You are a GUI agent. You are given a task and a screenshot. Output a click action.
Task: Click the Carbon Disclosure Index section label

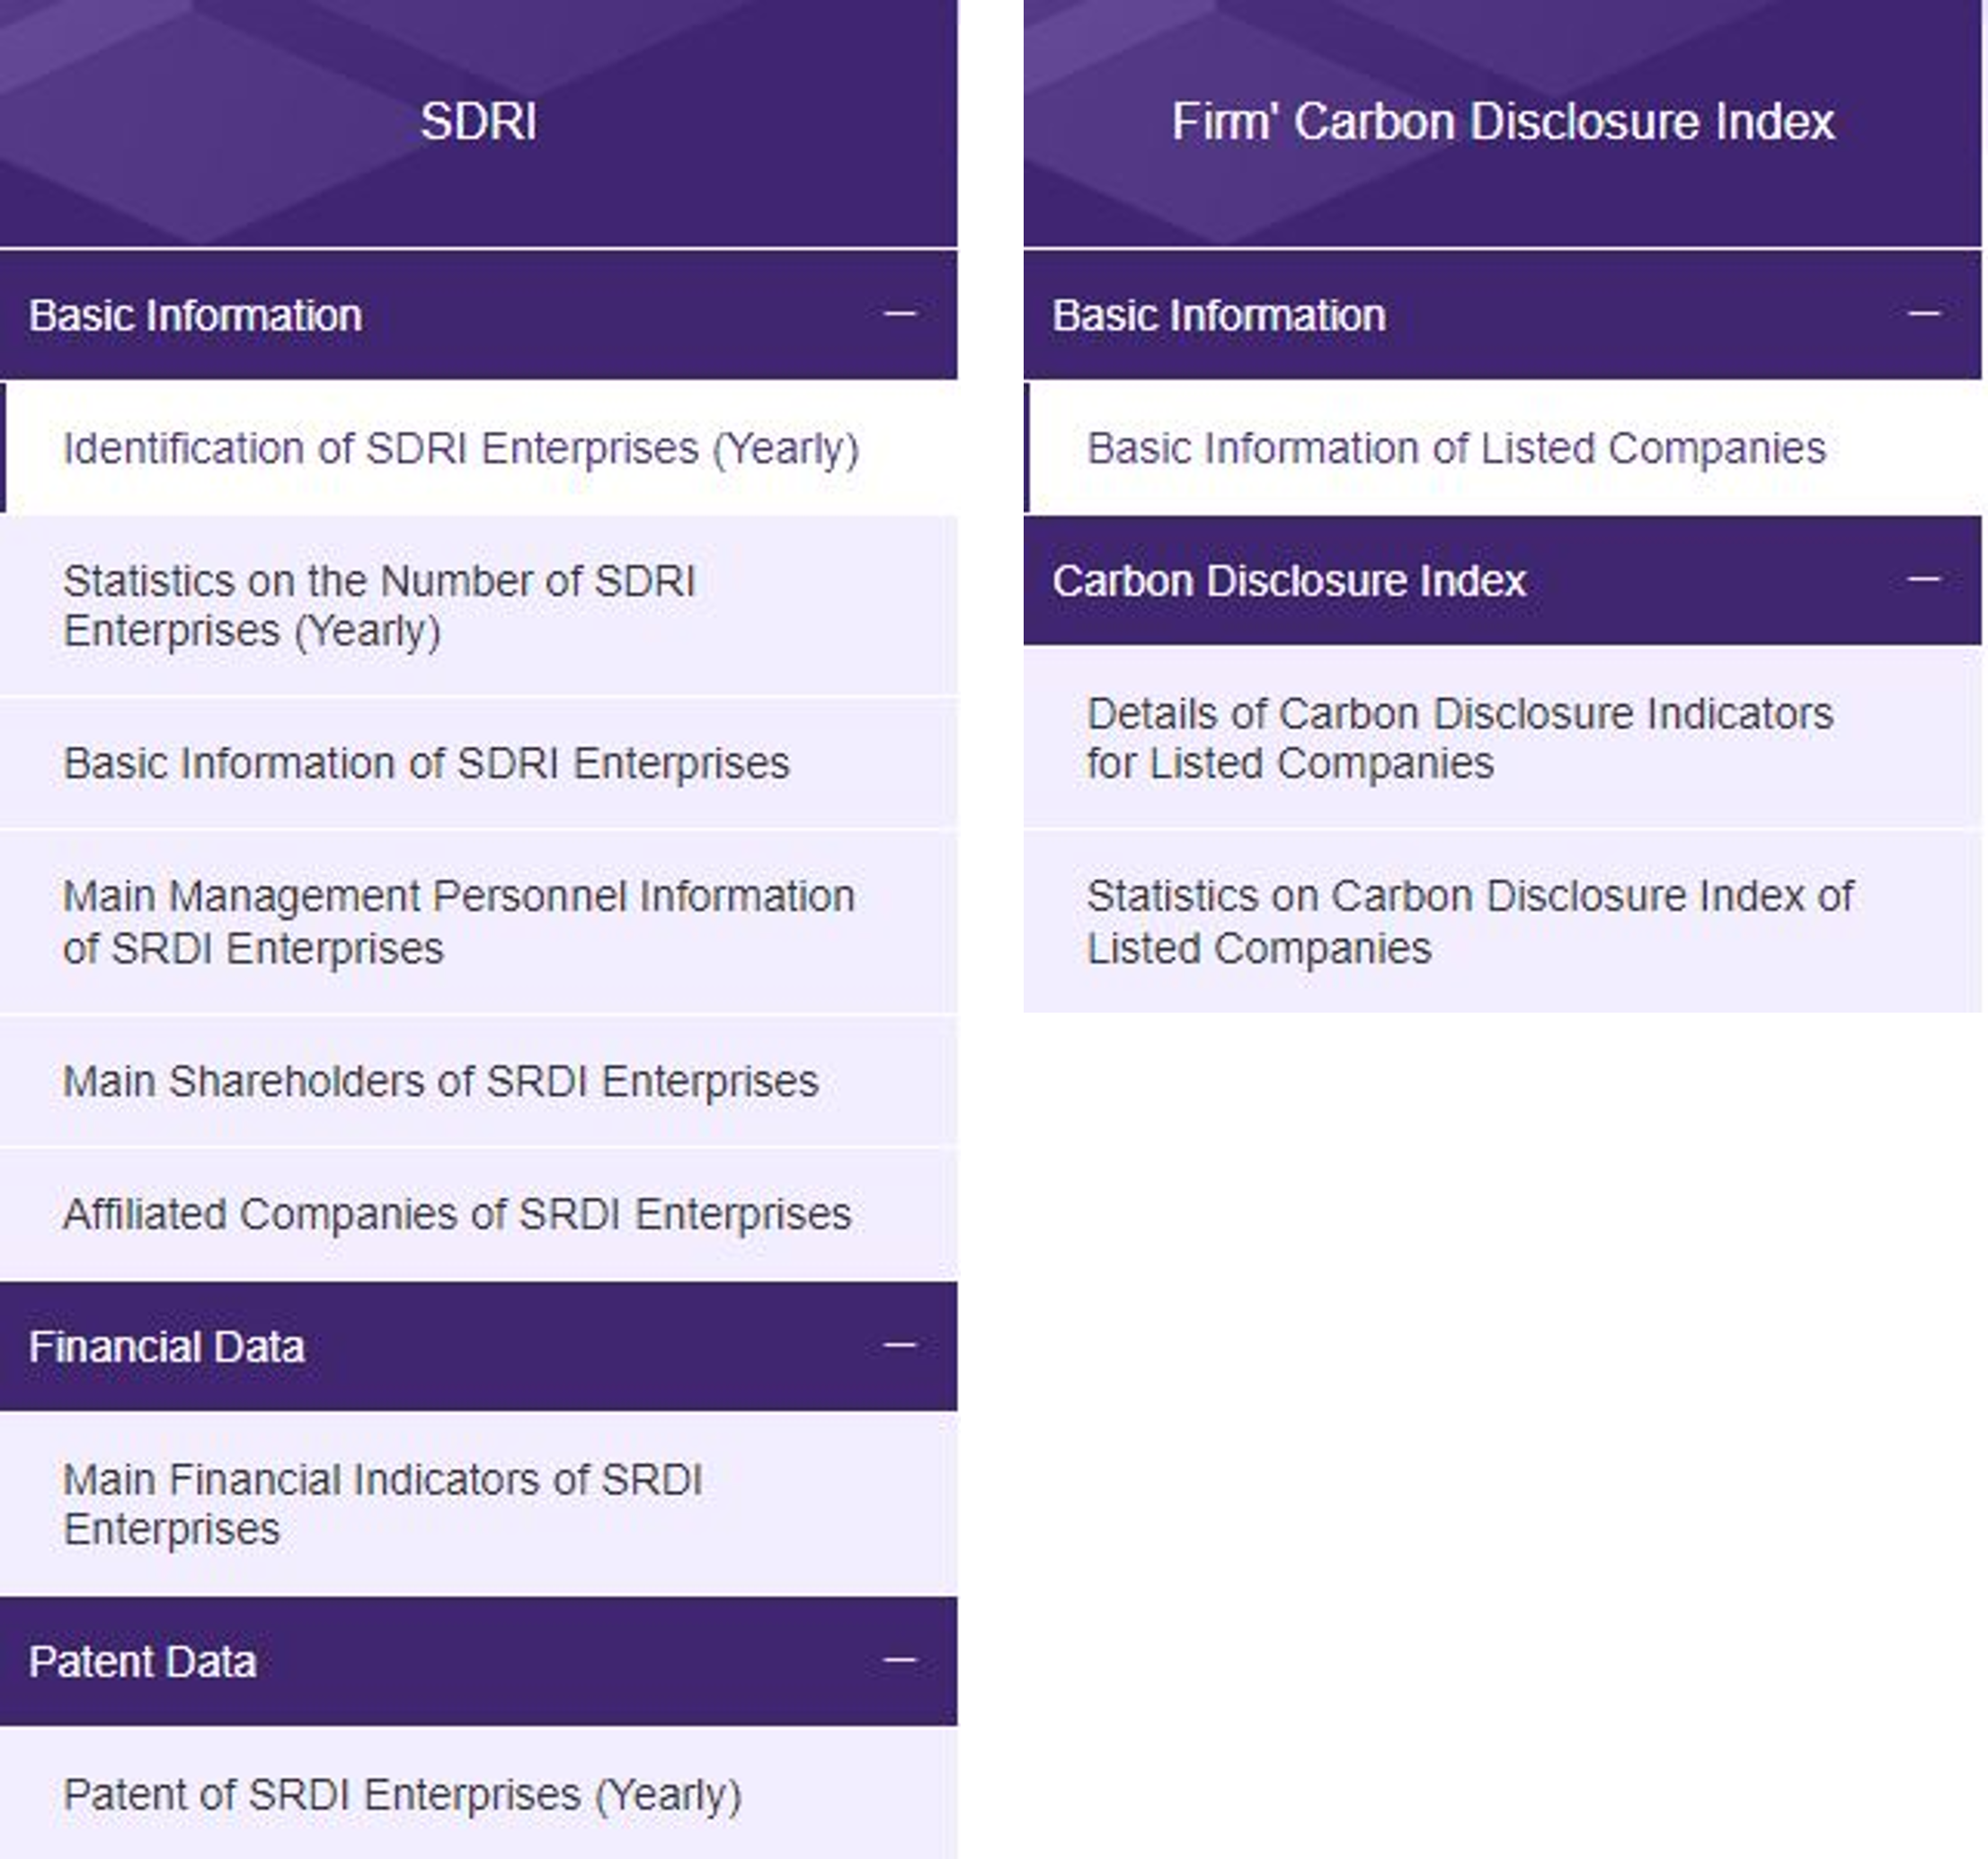pos(1288,581)
